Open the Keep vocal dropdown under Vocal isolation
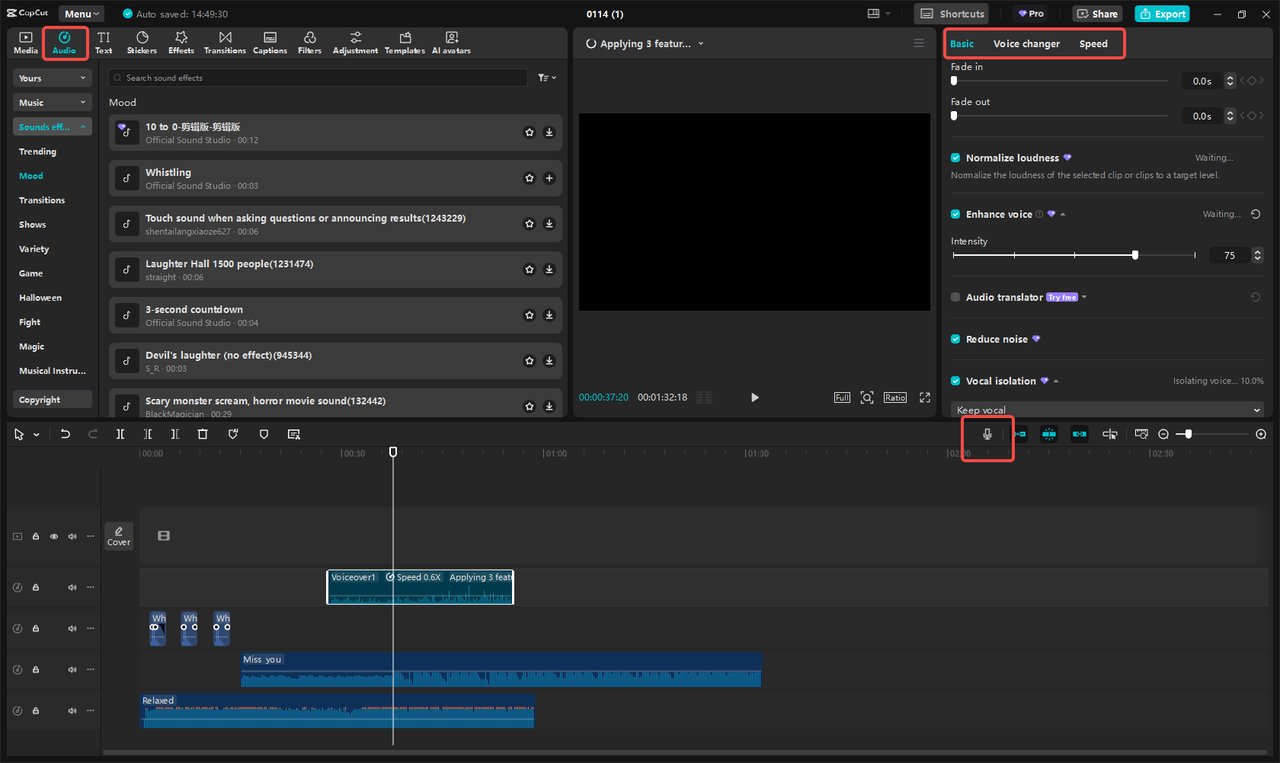Viewport: 1280px width, 763px height. (1106, 407)
